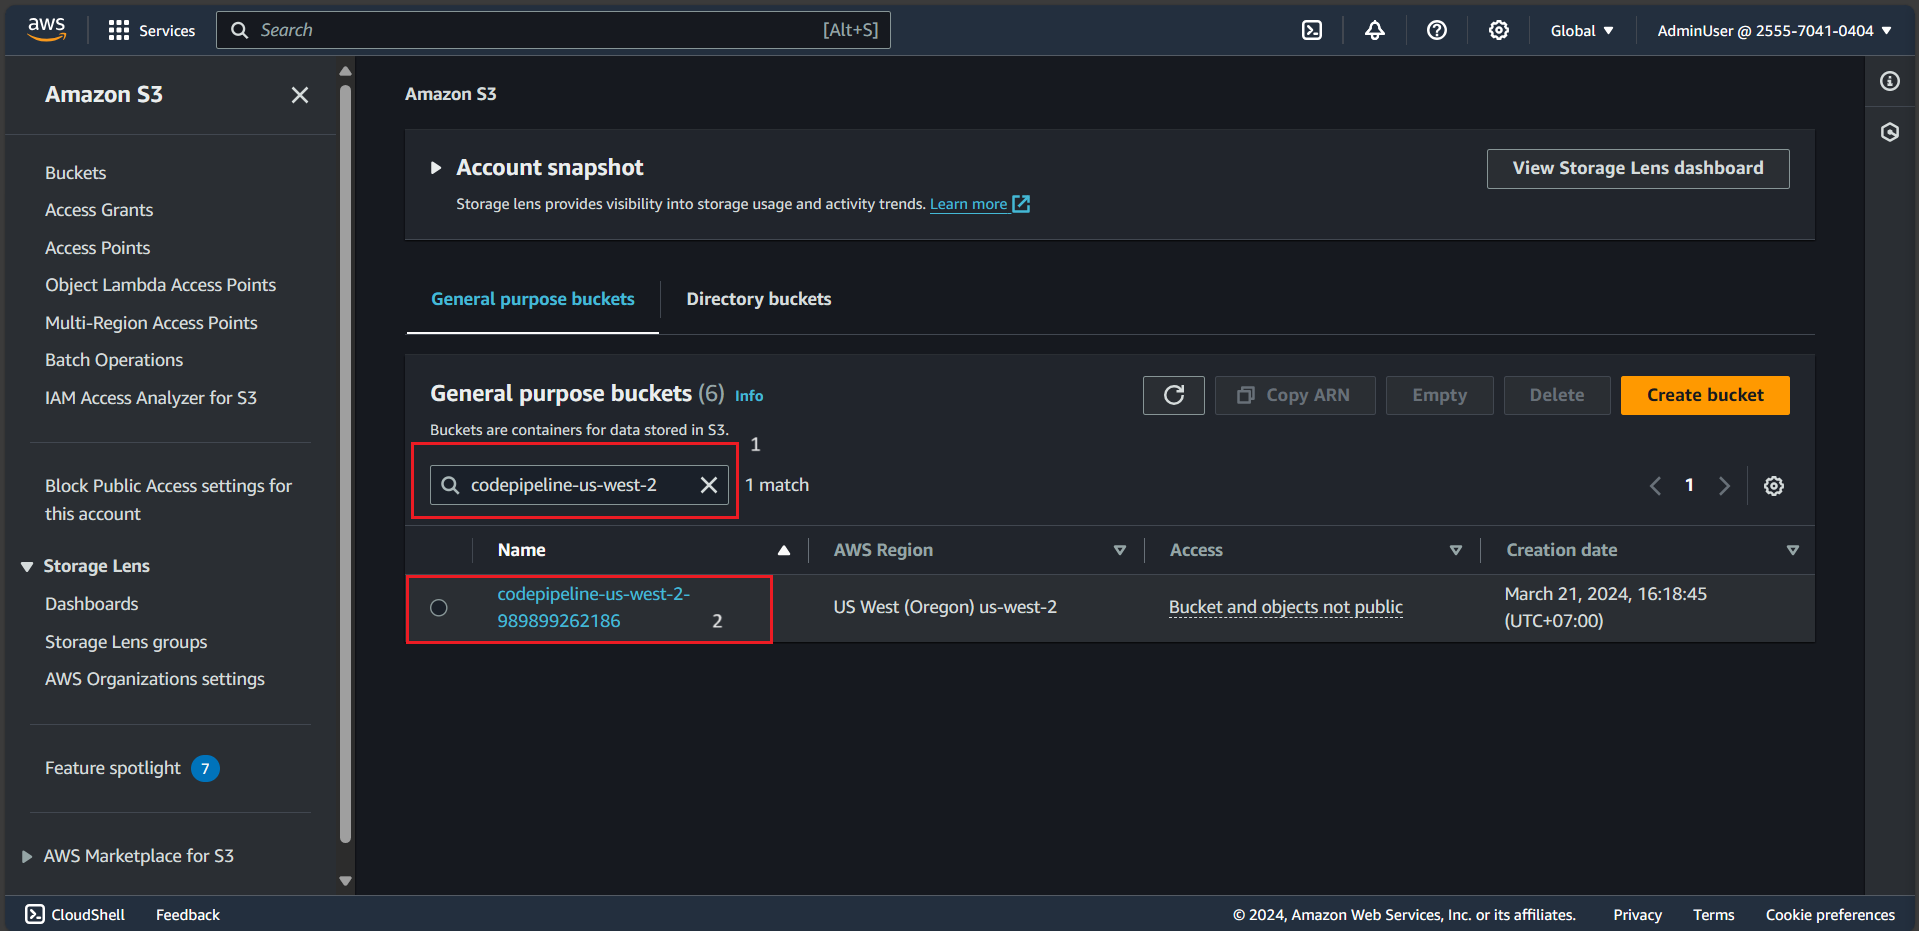Image resolution: width=1919 pixels, height=931 pixels.
Task: Click Bucket and objects not public
Action: point(1286,607)
